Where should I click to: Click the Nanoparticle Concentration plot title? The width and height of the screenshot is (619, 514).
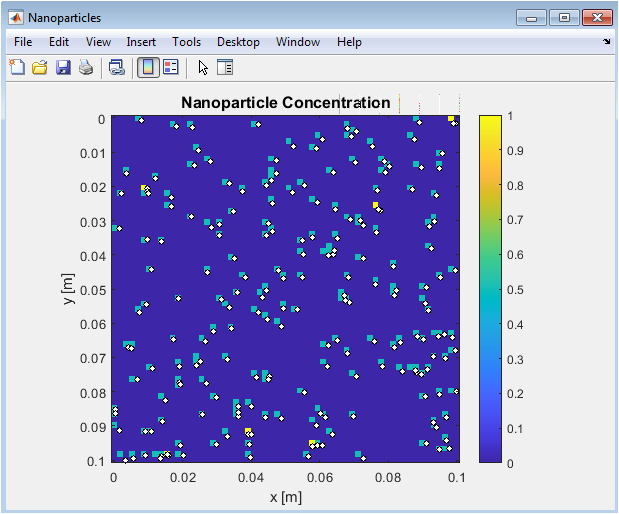point(285,103)
